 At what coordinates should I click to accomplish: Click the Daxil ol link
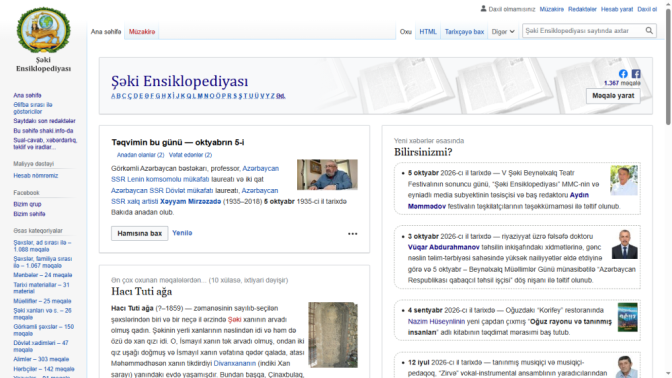pyautogui.click(x=647, y=9)
